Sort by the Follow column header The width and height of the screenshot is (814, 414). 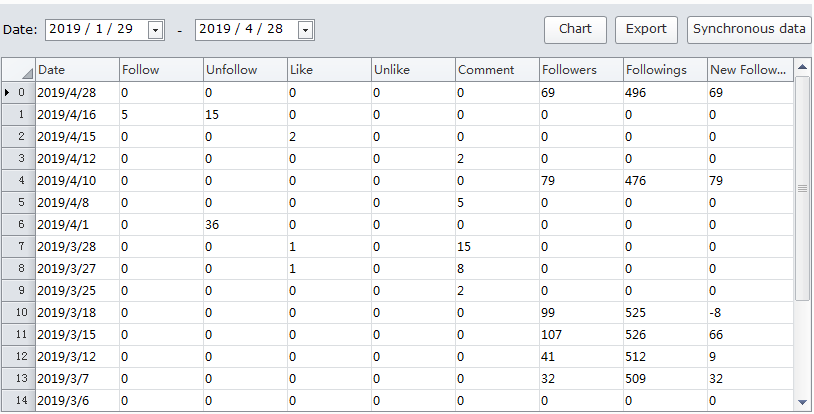[x=161, y=70]
